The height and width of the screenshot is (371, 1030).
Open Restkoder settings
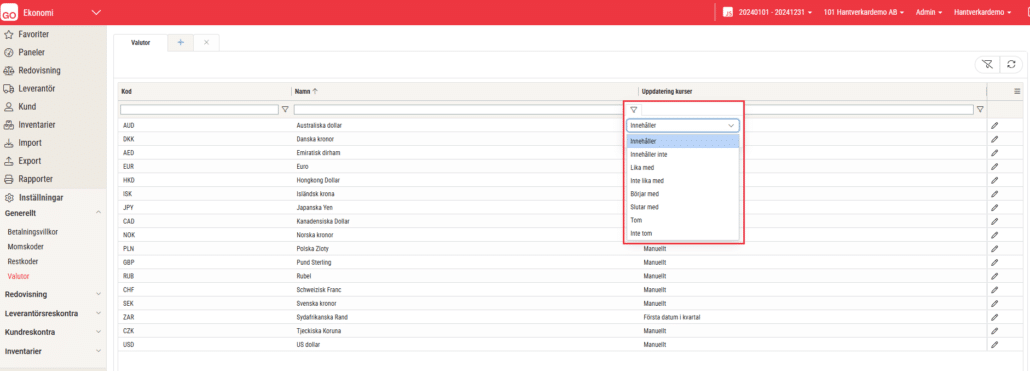tap(22, 261)
